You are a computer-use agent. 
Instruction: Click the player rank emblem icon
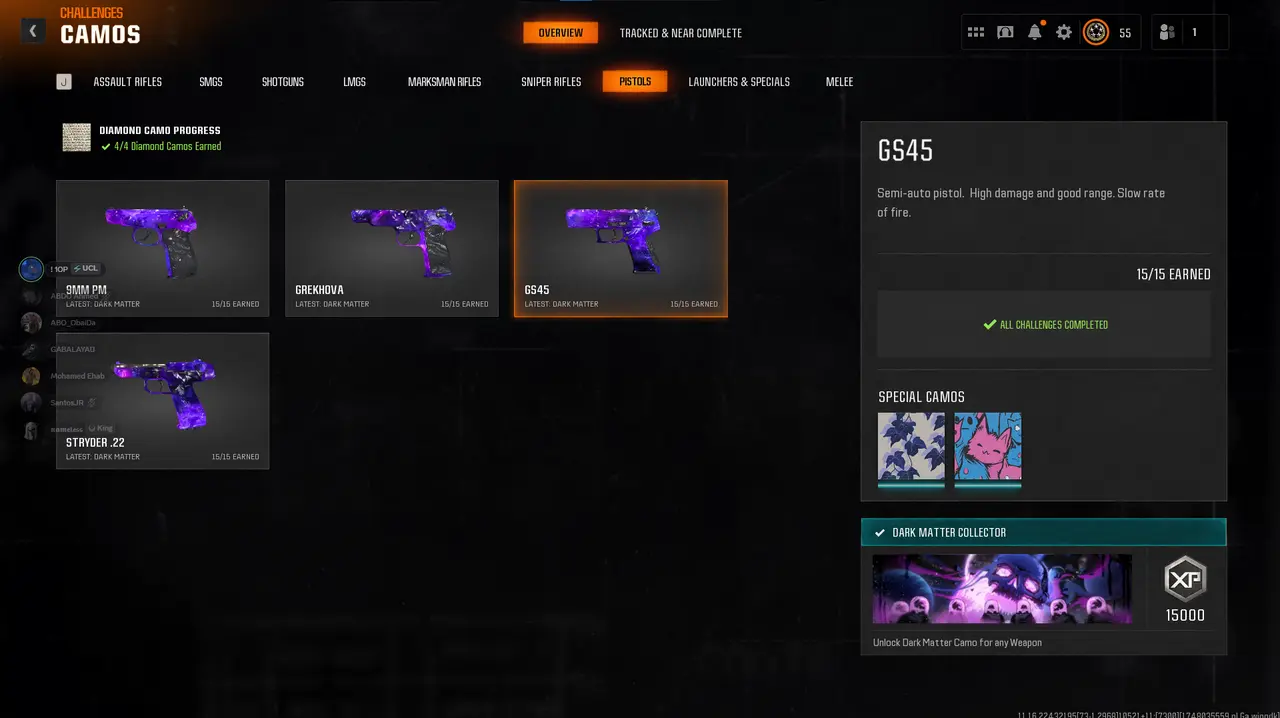pos(1096,32)
